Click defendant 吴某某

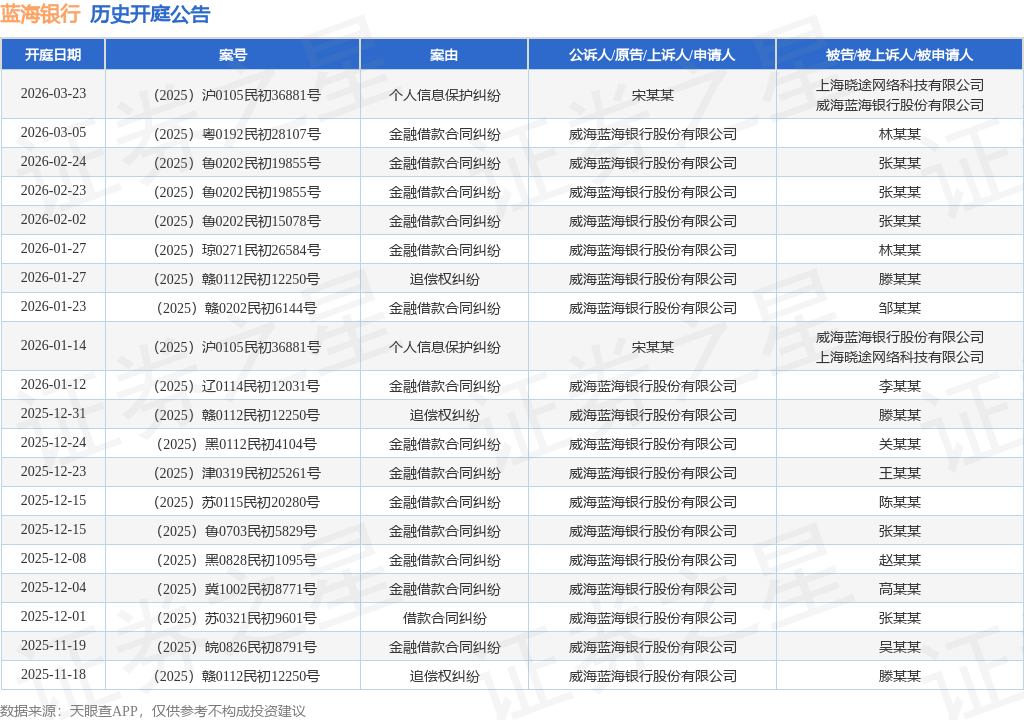click(900, 647)
